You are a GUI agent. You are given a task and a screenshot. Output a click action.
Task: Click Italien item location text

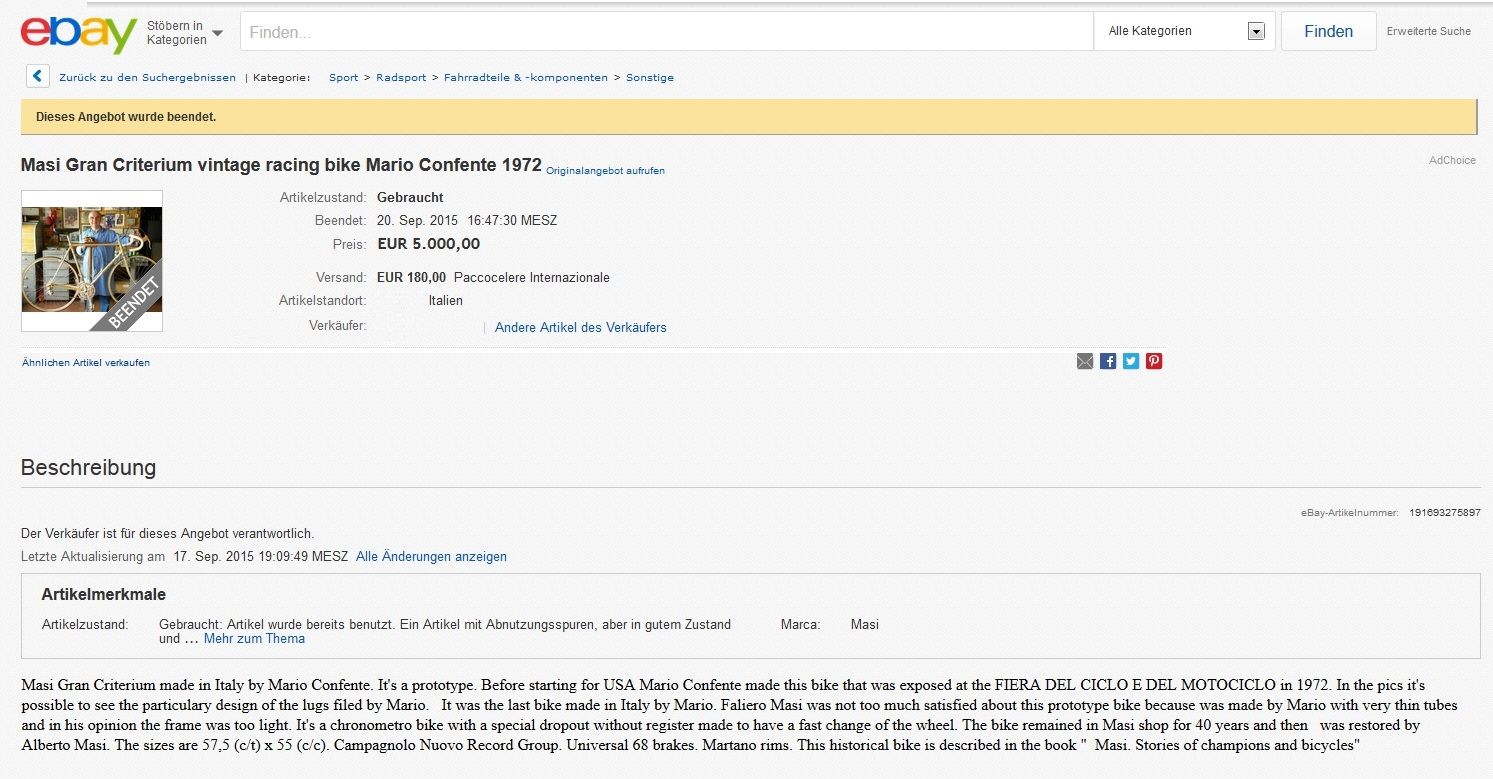tap(446, 300)
